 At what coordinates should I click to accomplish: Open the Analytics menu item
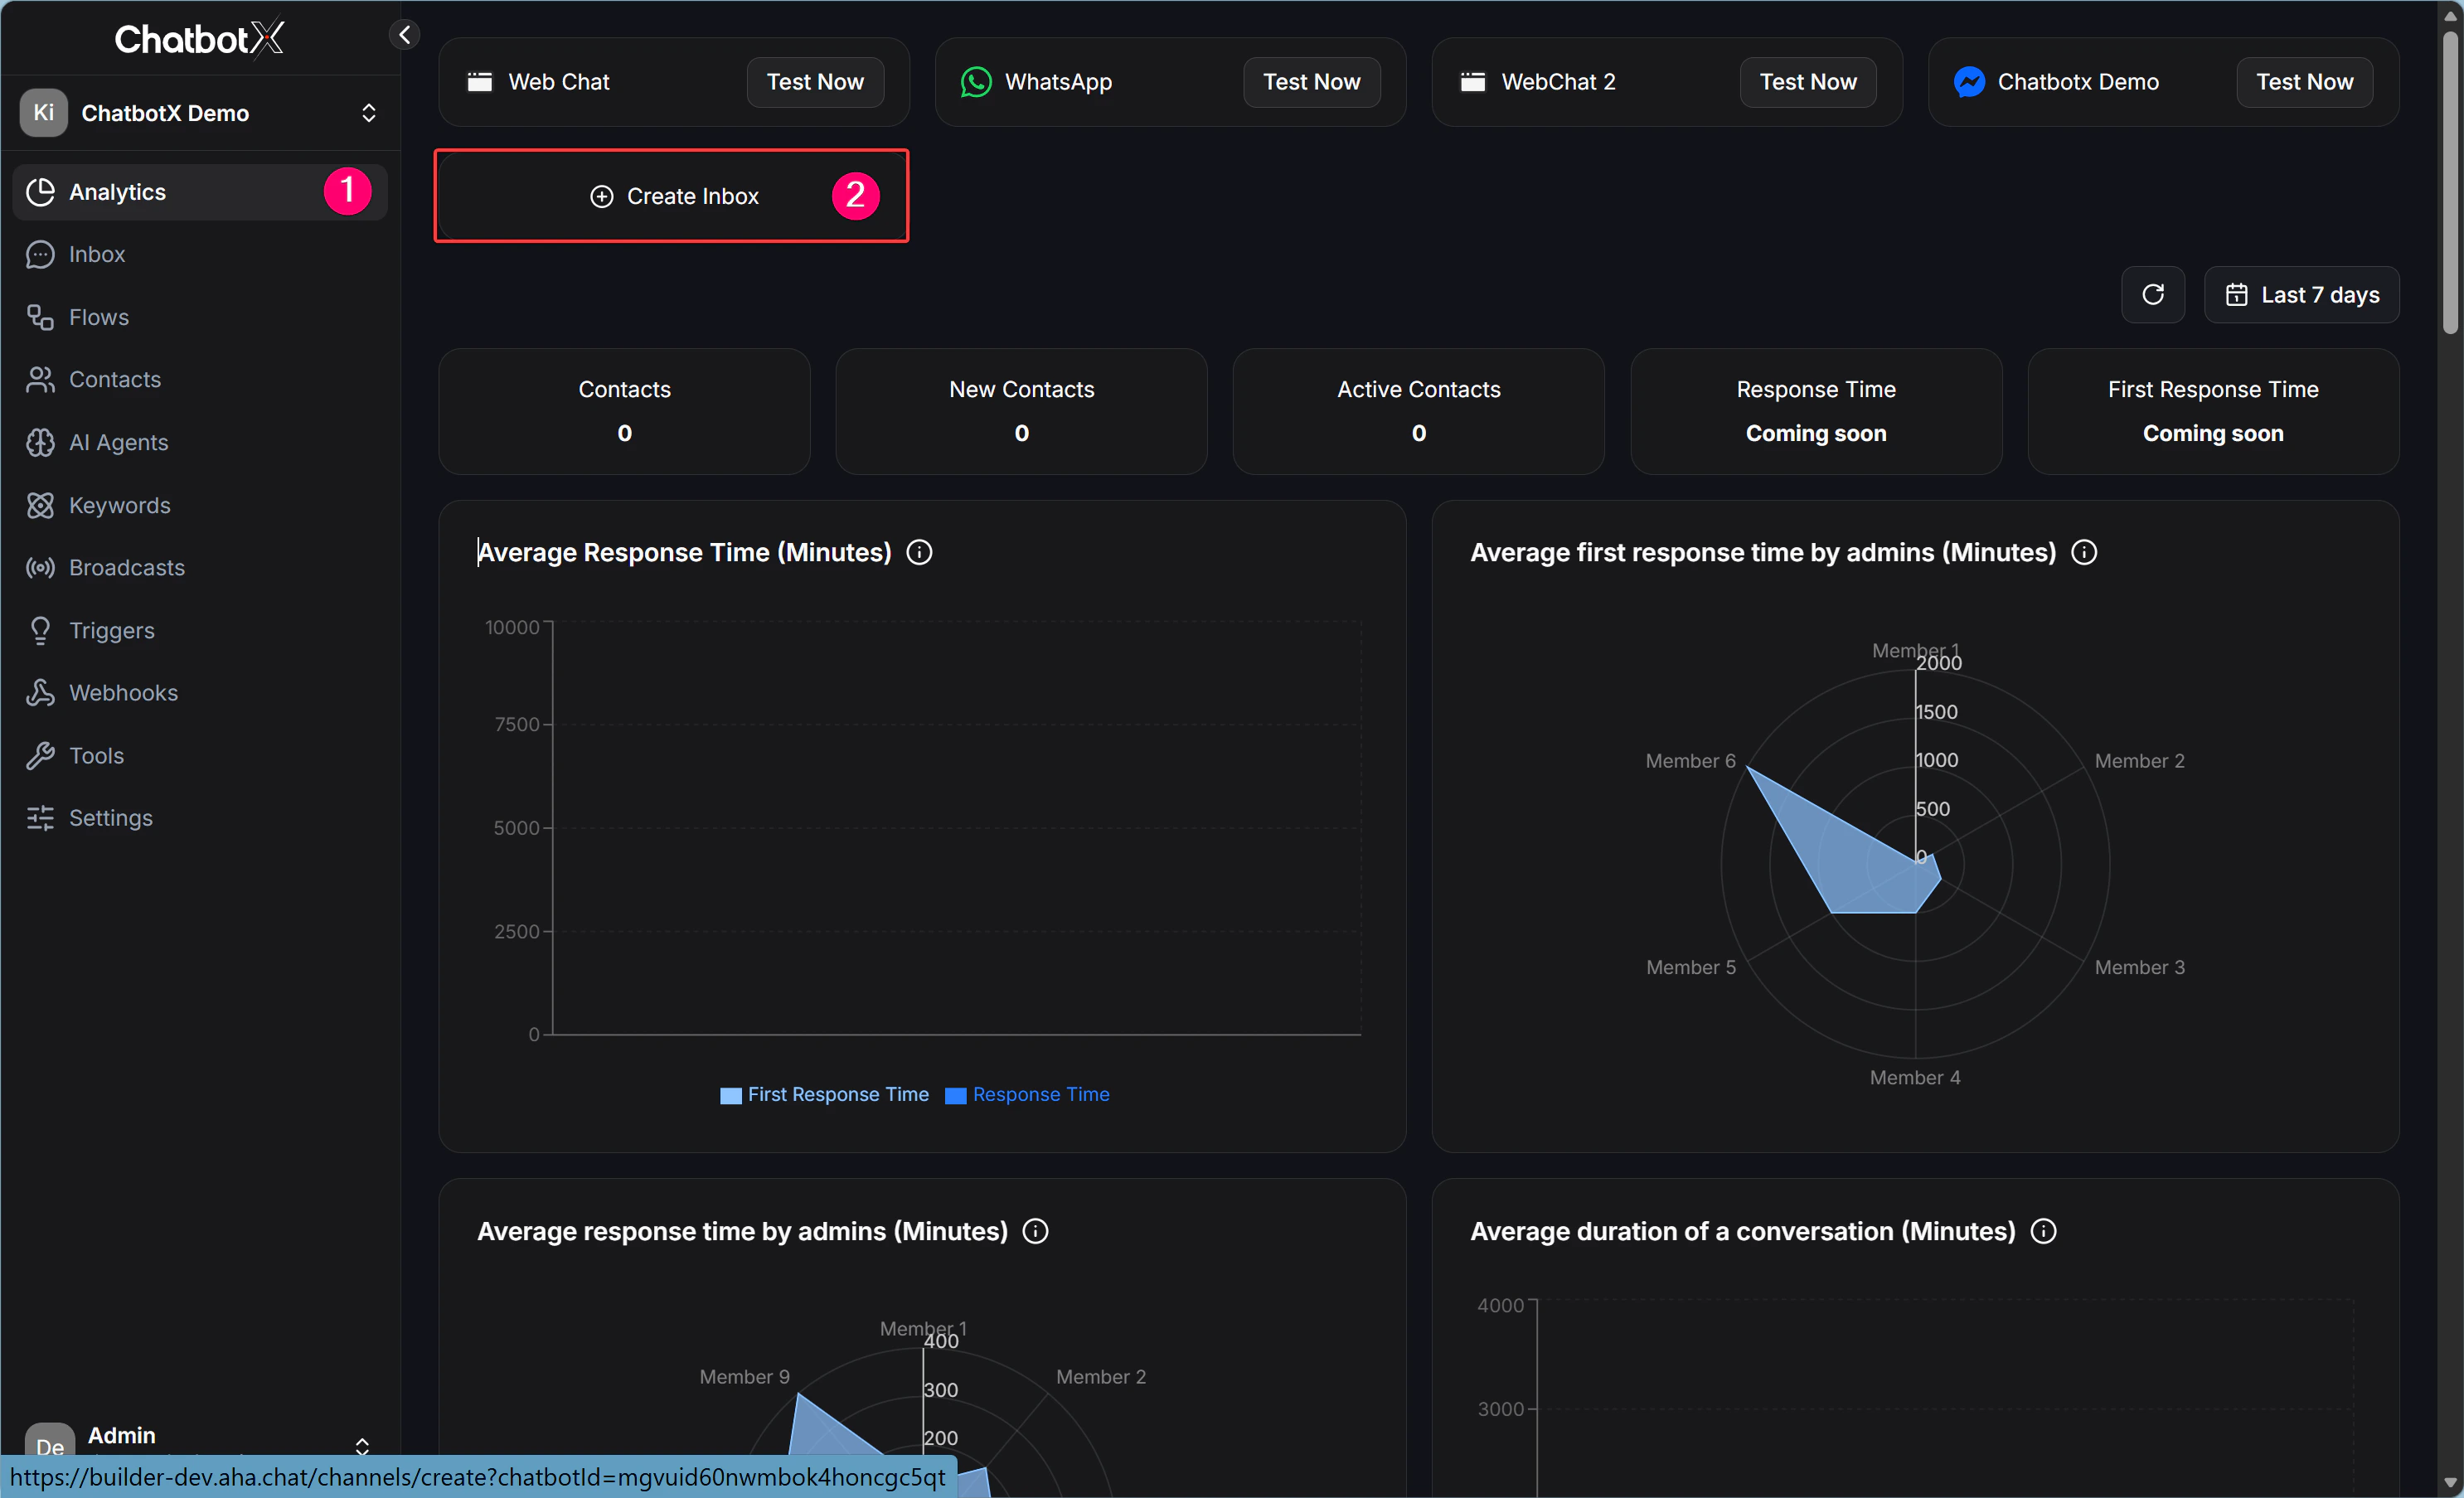click(x=199, y=191)
